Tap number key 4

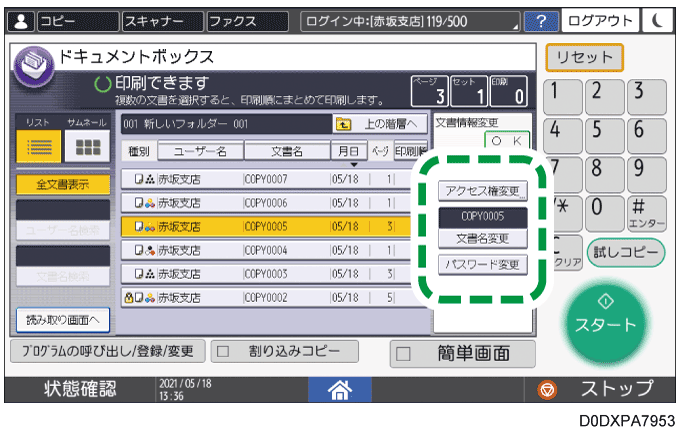pyautogui.click(x=563, y=136)
